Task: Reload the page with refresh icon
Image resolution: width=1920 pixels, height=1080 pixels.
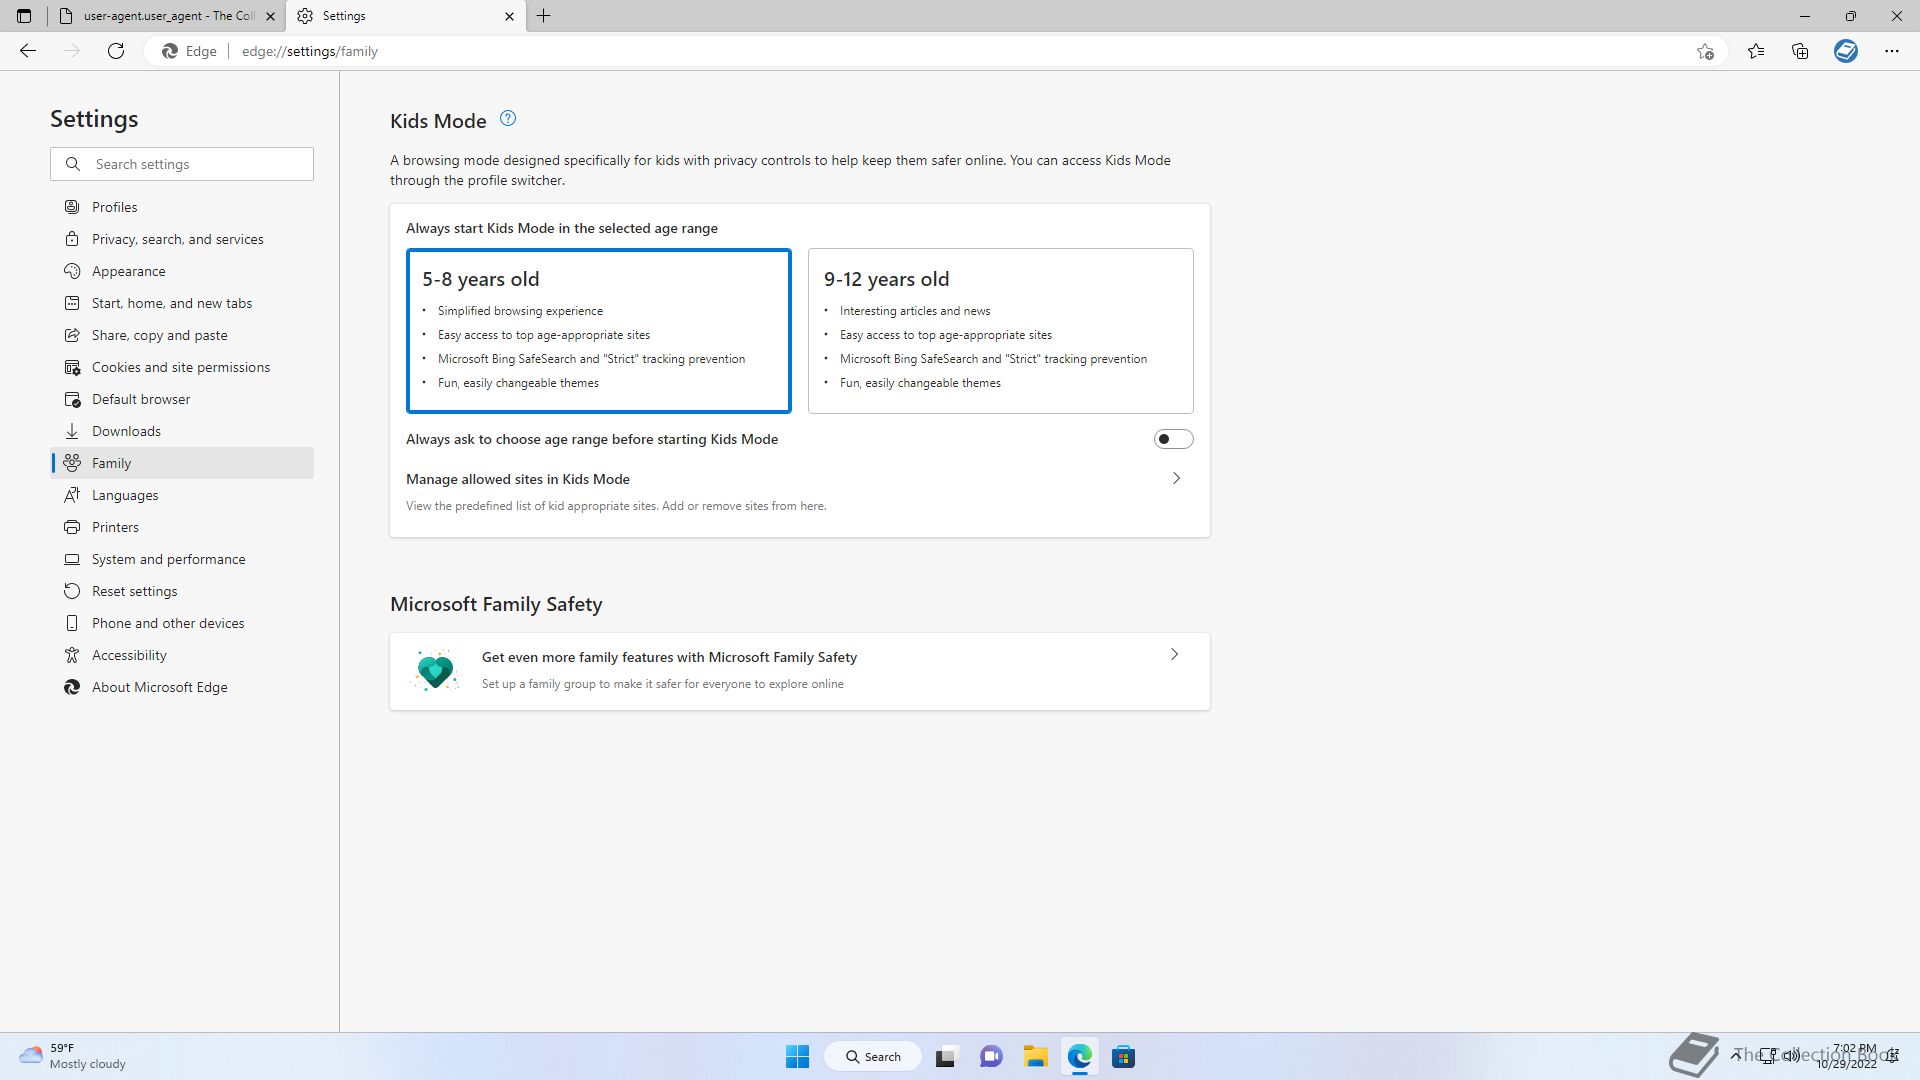Action: (x=116, y=51)
